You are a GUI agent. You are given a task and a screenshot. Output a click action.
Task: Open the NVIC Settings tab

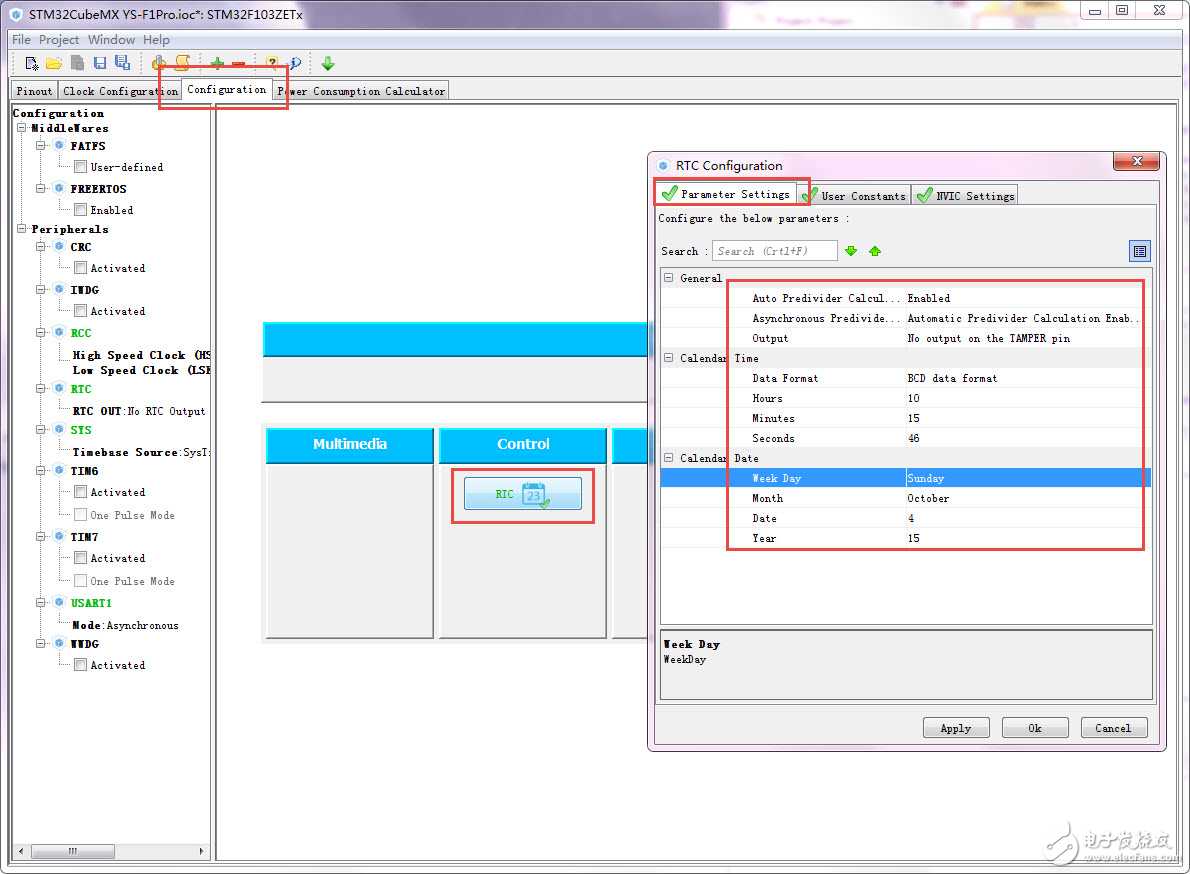click(x=965, y=196)
